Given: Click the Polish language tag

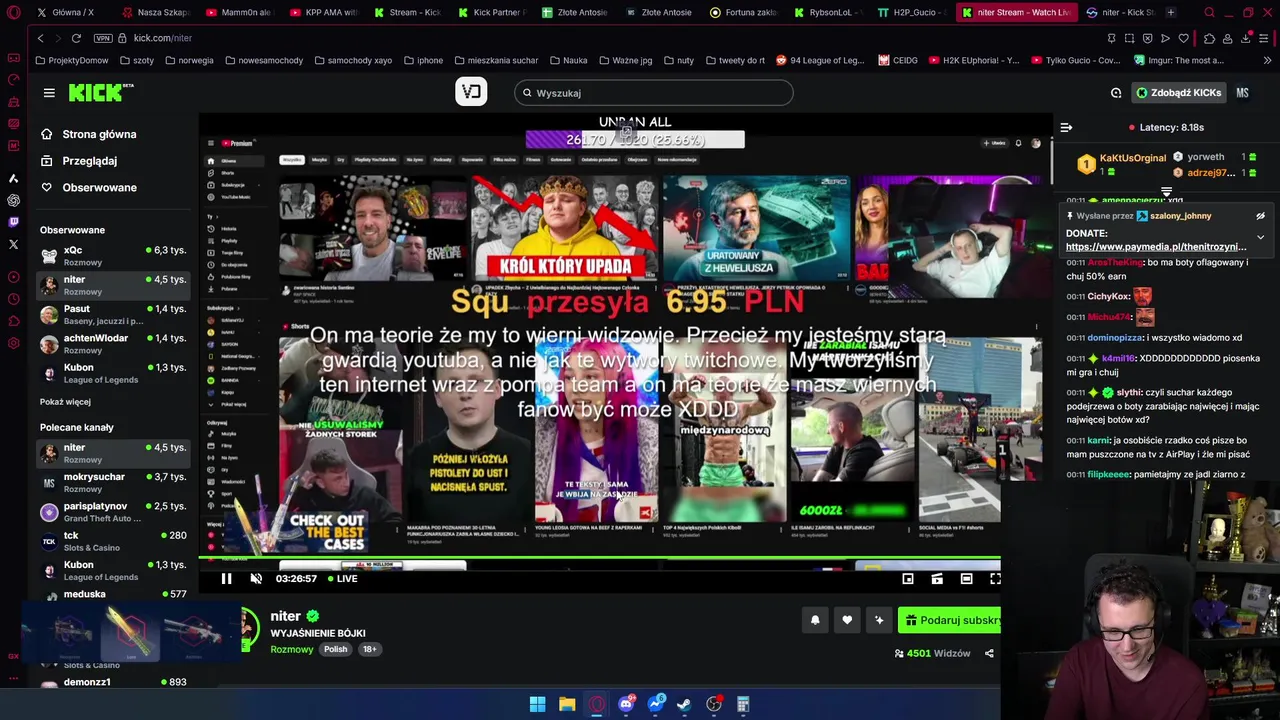Looking at the screenshot, I should 335,650.
